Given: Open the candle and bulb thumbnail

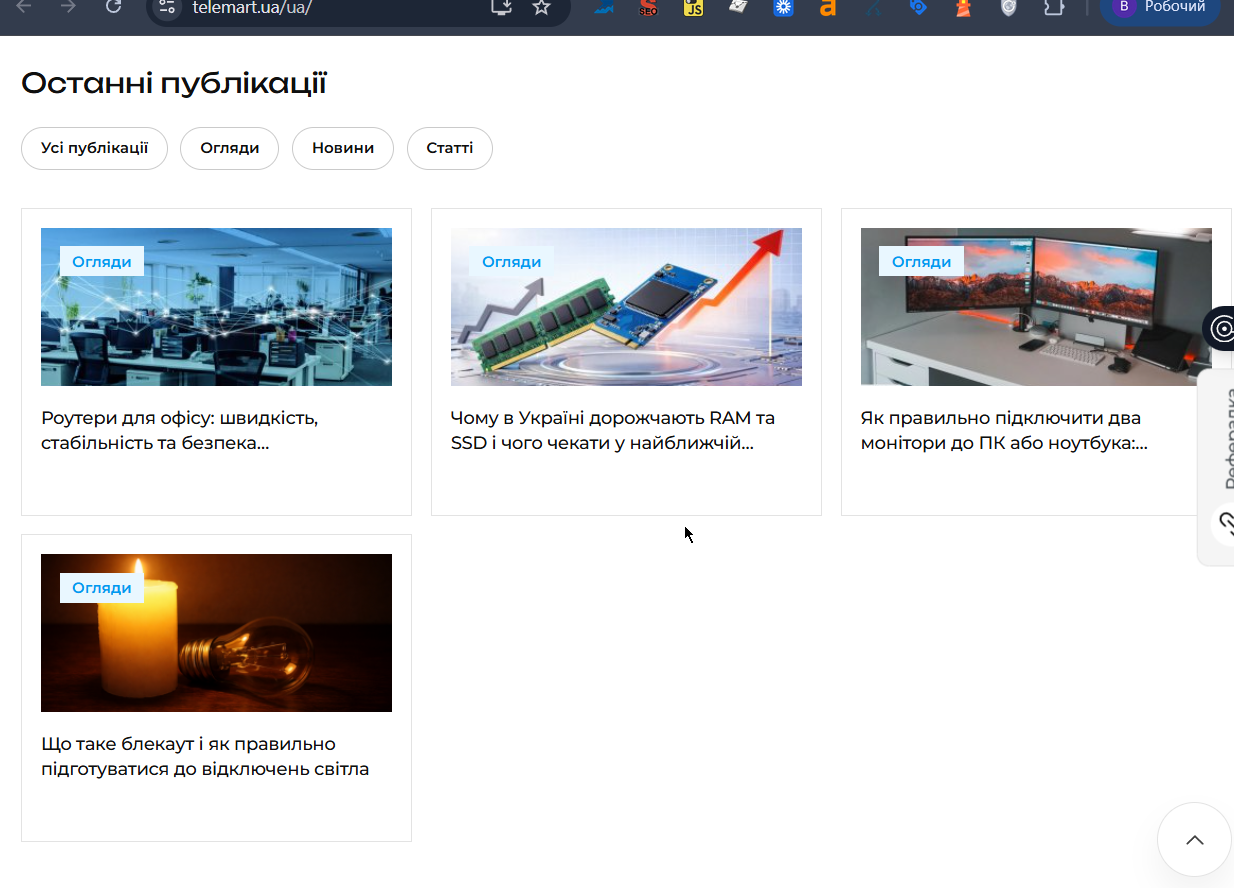Looking at the screenshot, I should [x=216, y=633].
